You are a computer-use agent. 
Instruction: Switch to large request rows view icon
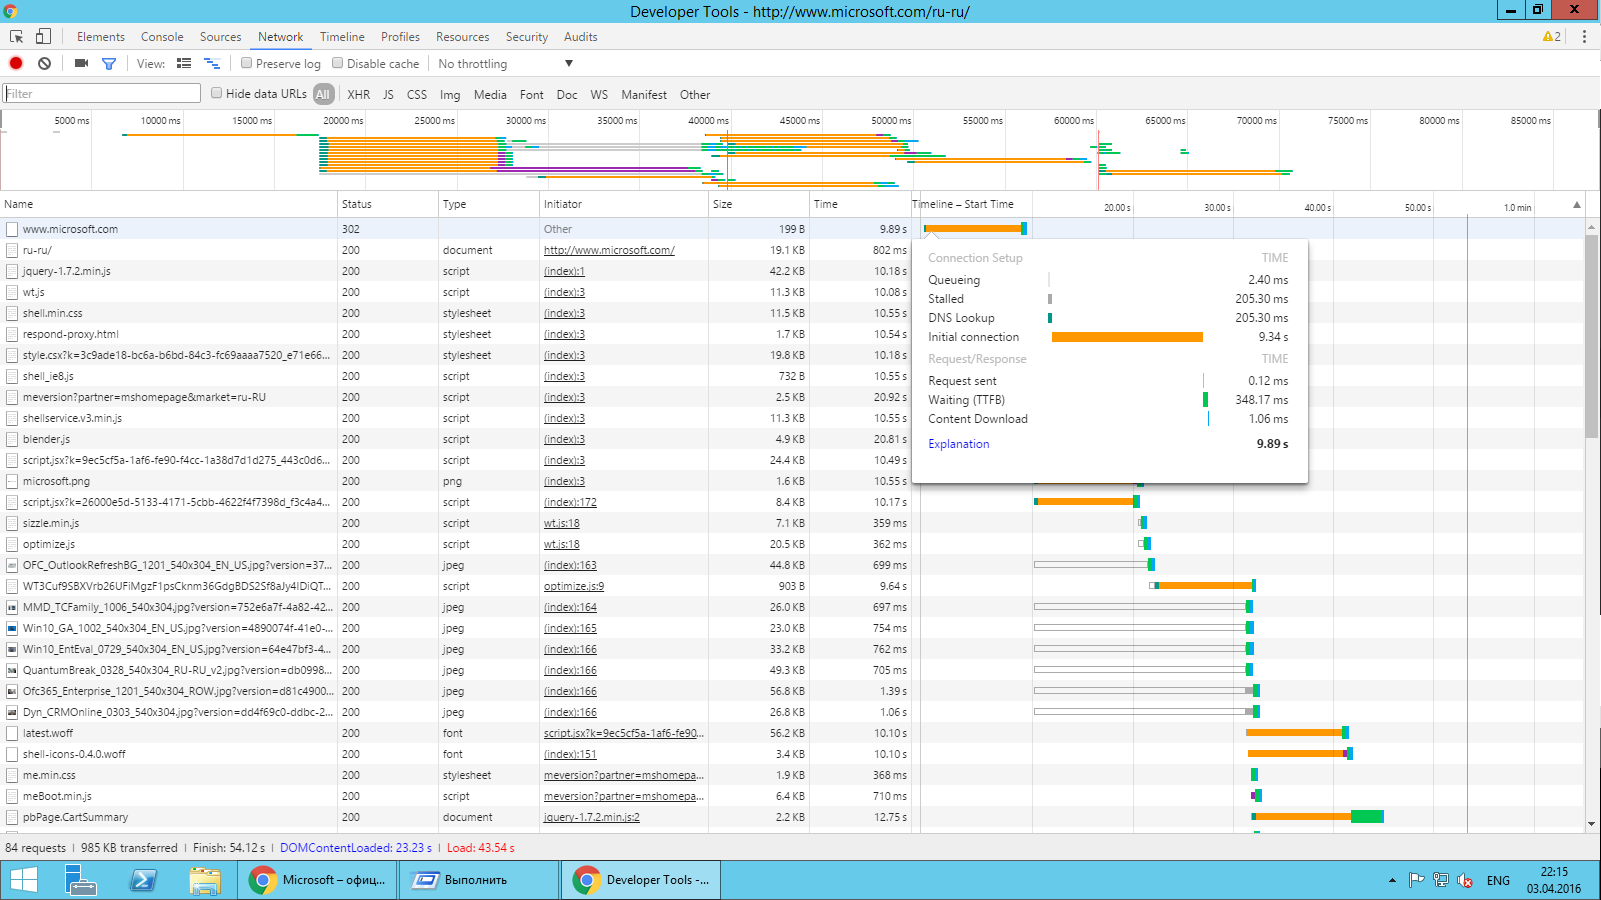(x=184, y=63)
